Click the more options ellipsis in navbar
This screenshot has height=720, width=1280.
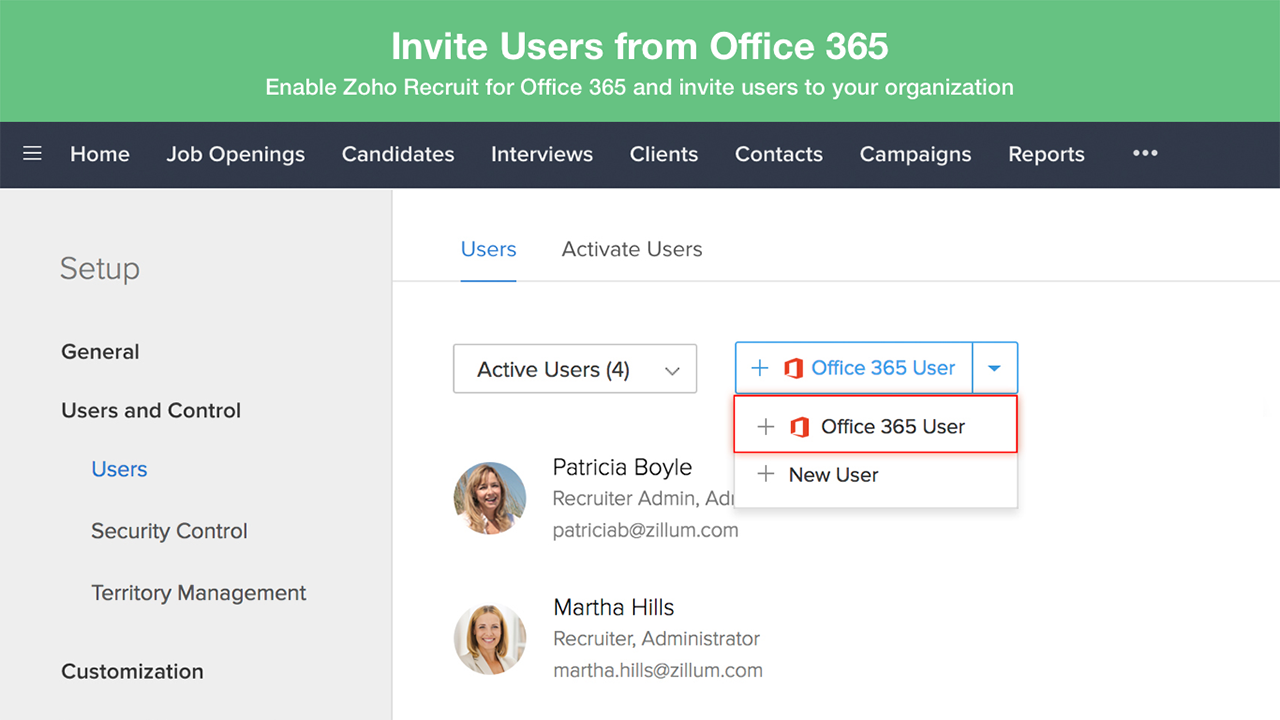click(x=1145, y=153)
